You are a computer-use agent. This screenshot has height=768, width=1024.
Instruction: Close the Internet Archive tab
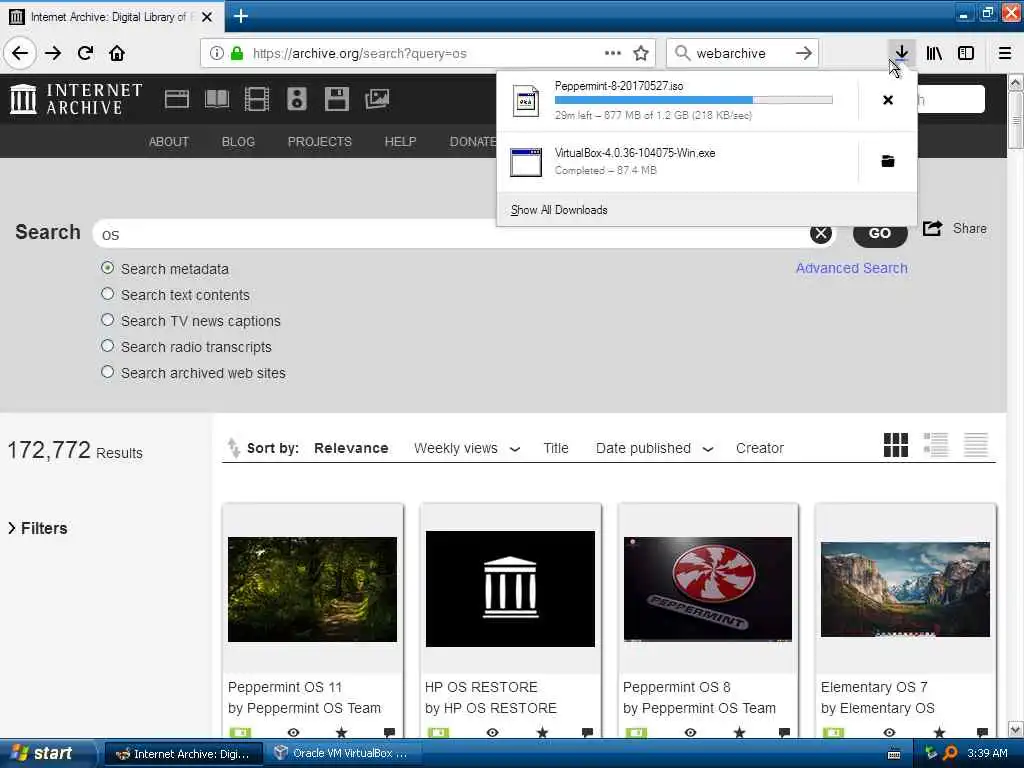[x=207, y=17]
